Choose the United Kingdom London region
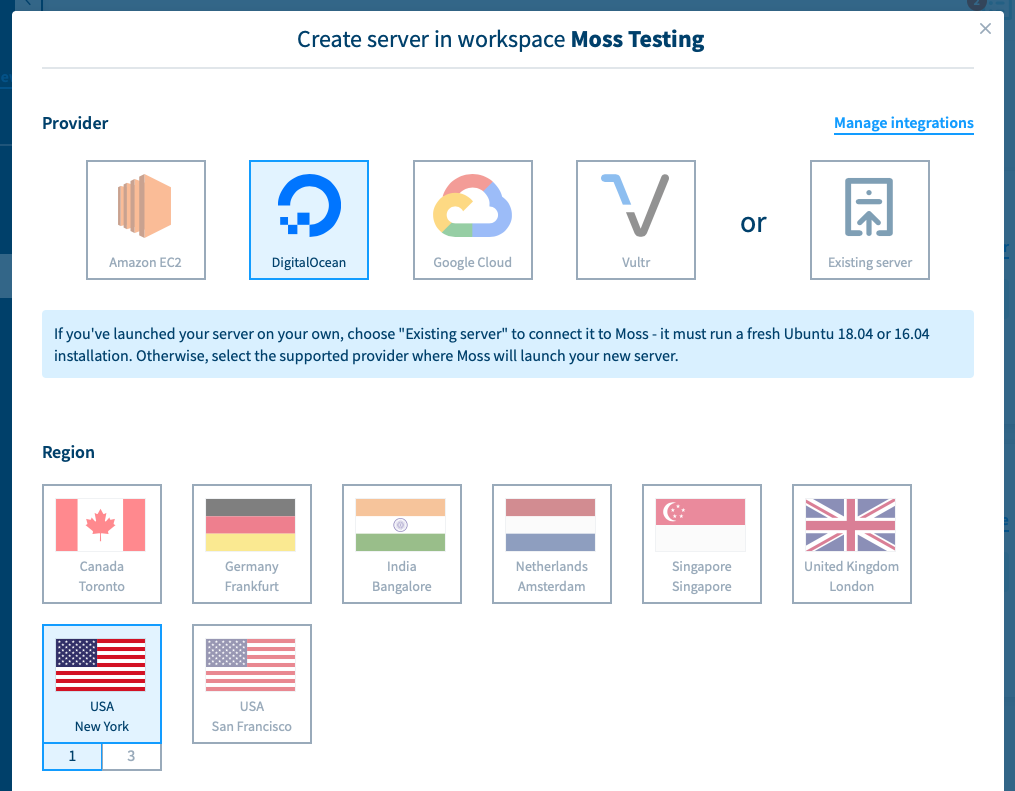 coord(851,544)
